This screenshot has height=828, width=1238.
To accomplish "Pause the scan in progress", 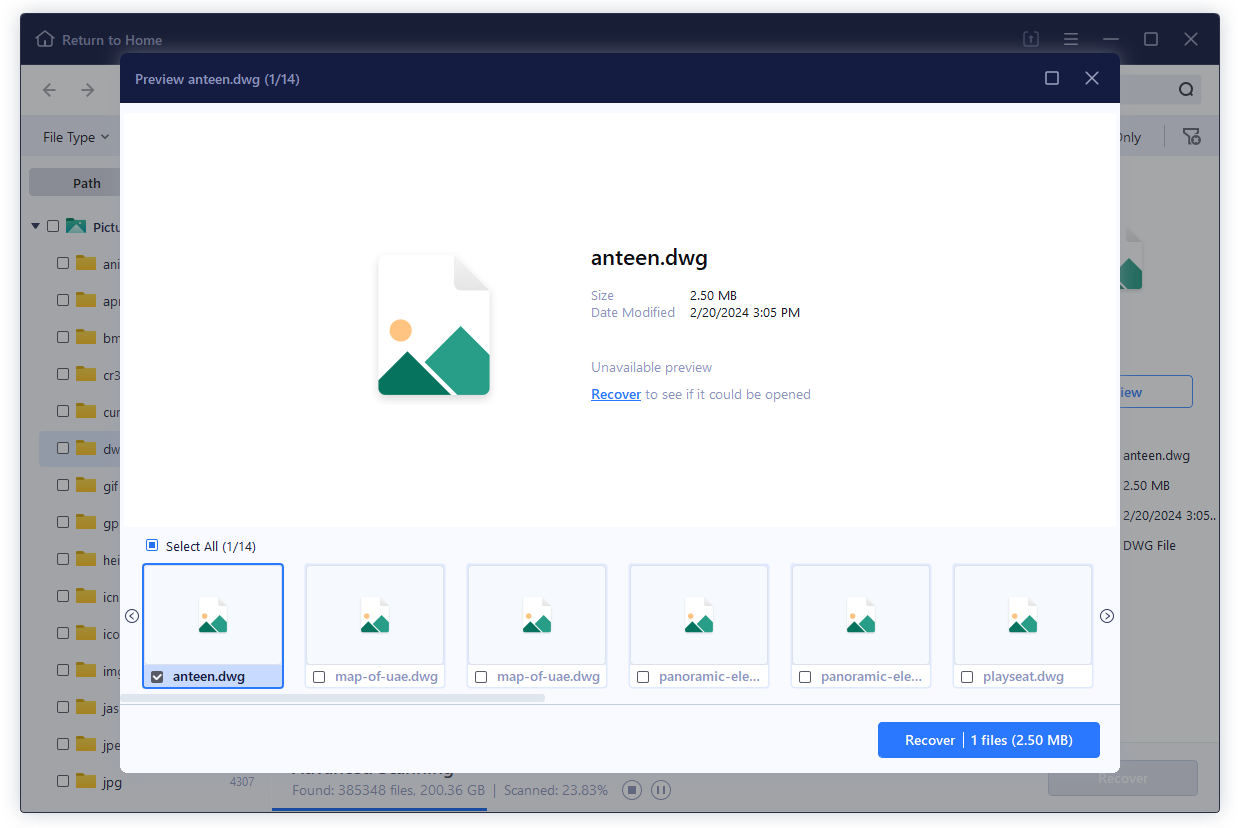I will tap(660, 790).
